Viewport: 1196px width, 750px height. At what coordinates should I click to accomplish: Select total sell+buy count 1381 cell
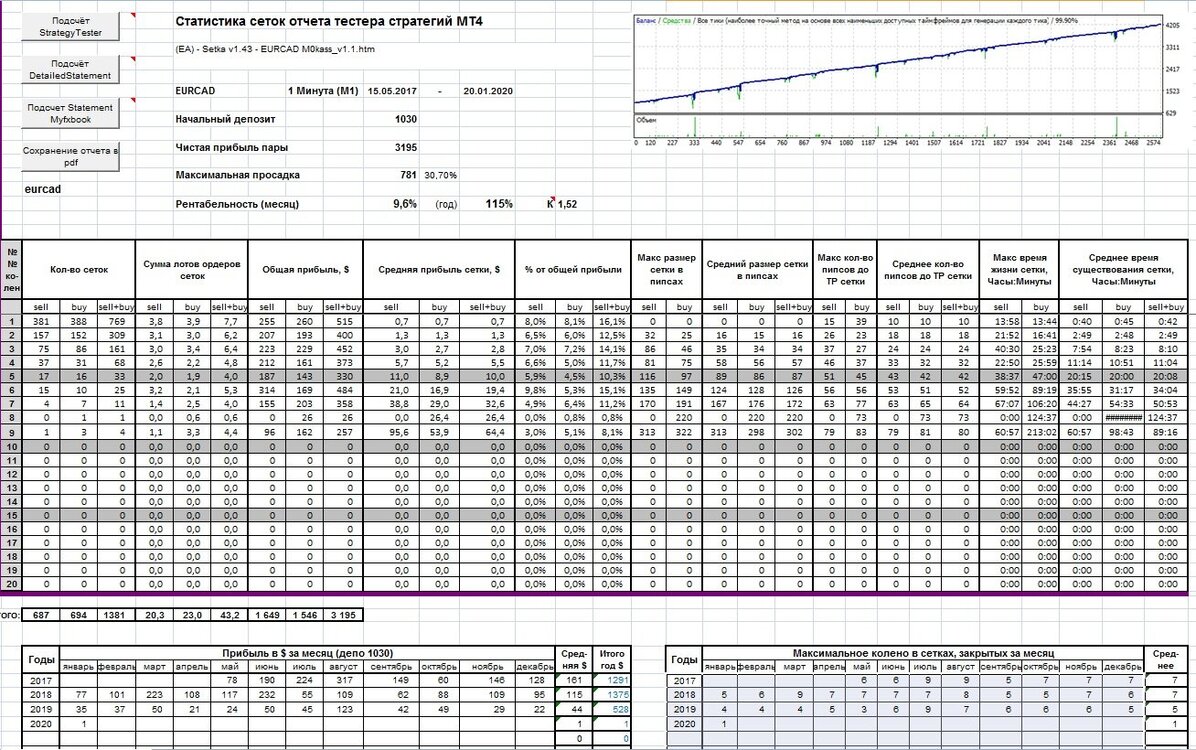[115, 614]
